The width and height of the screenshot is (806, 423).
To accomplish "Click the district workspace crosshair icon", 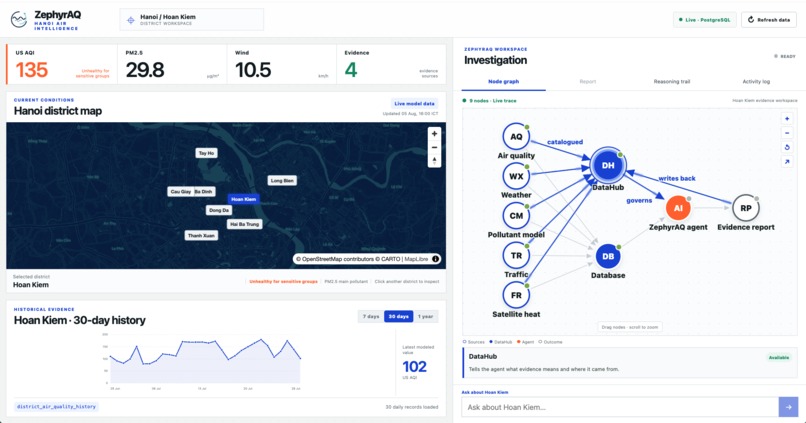I will click(x=131, y=20).
